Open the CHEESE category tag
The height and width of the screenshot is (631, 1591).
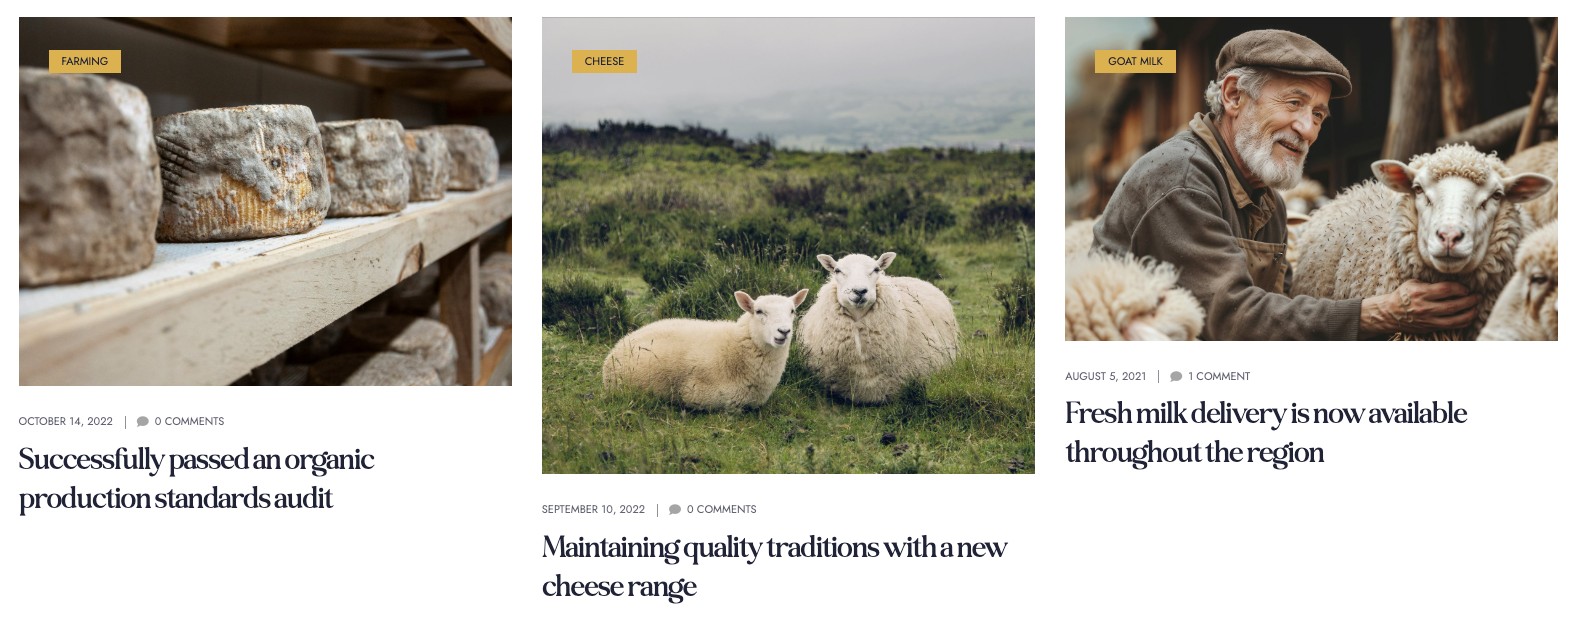click(x=604, y=61)
